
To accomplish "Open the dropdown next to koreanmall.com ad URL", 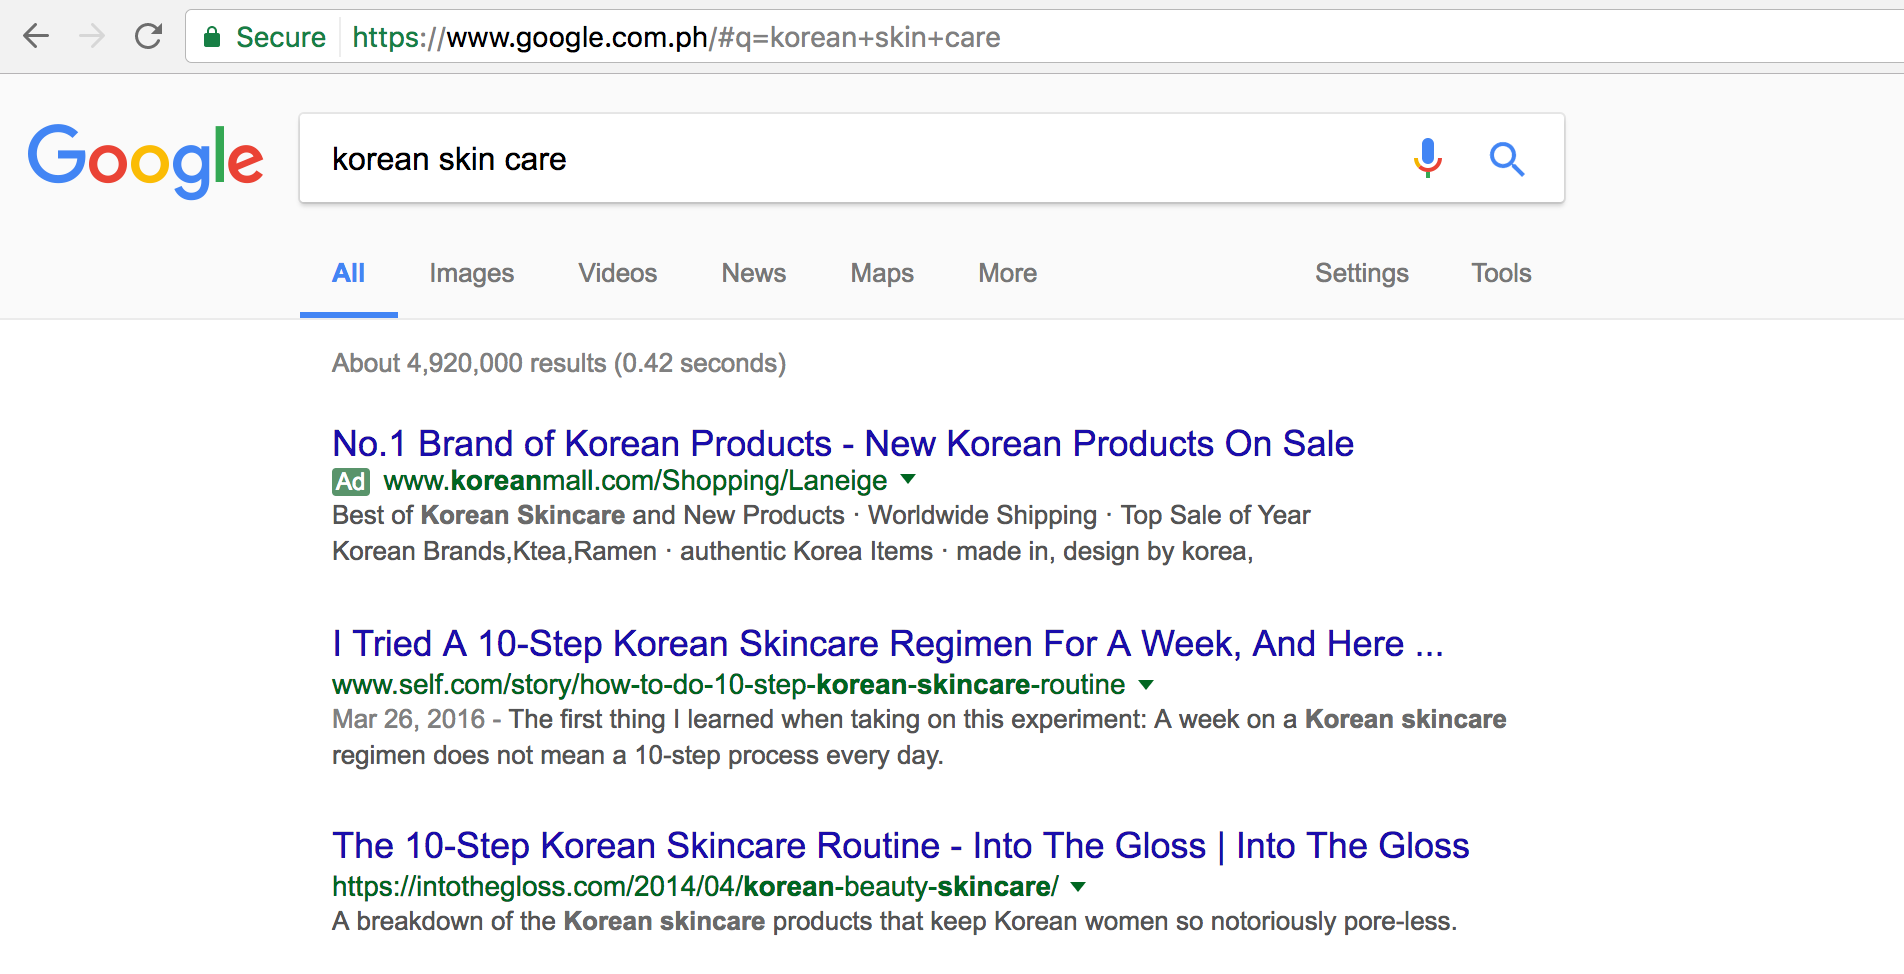I will tap(908, 481).
